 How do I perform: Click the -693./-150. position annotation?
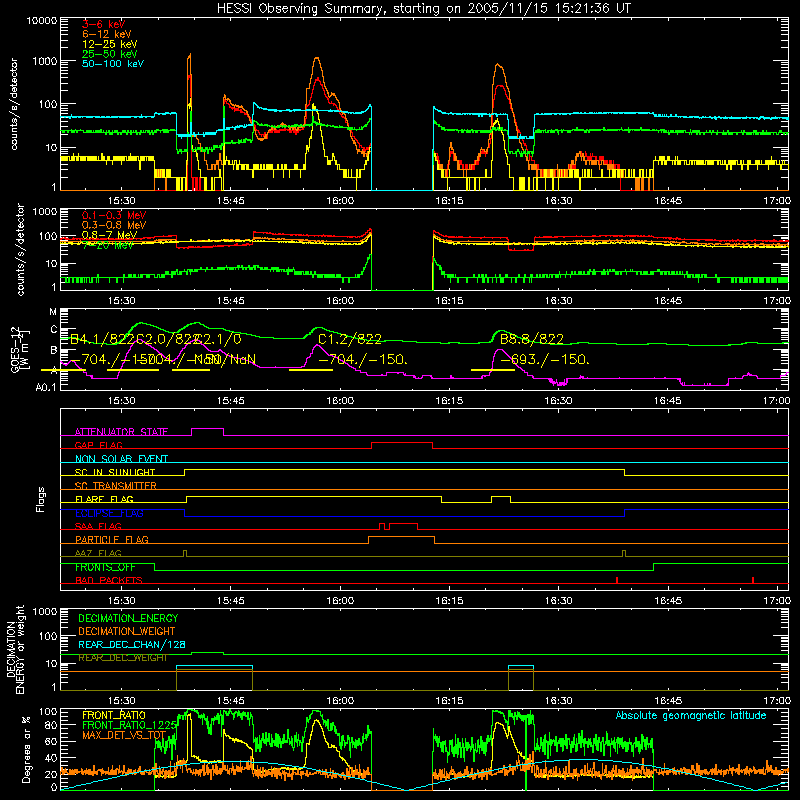(x=545, y=360)
